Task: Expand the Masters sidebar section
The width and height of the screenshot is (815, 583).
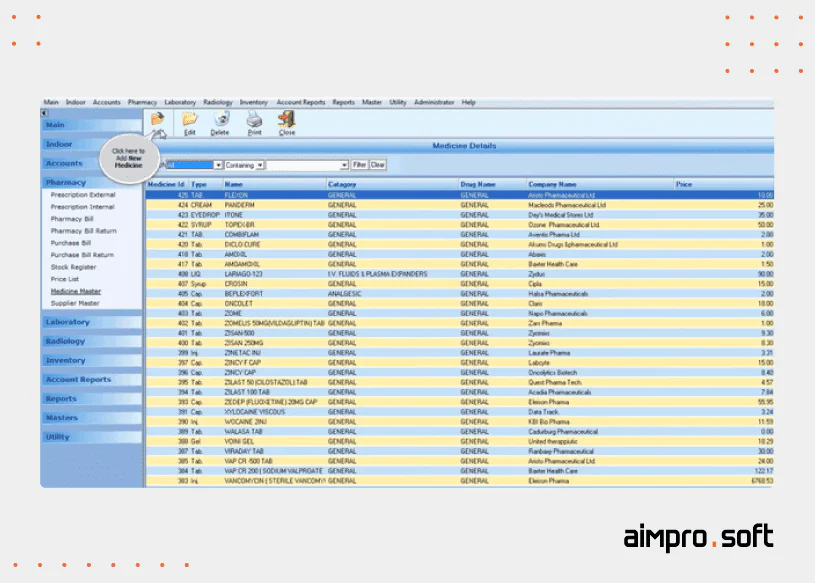Action: [91, 418]
